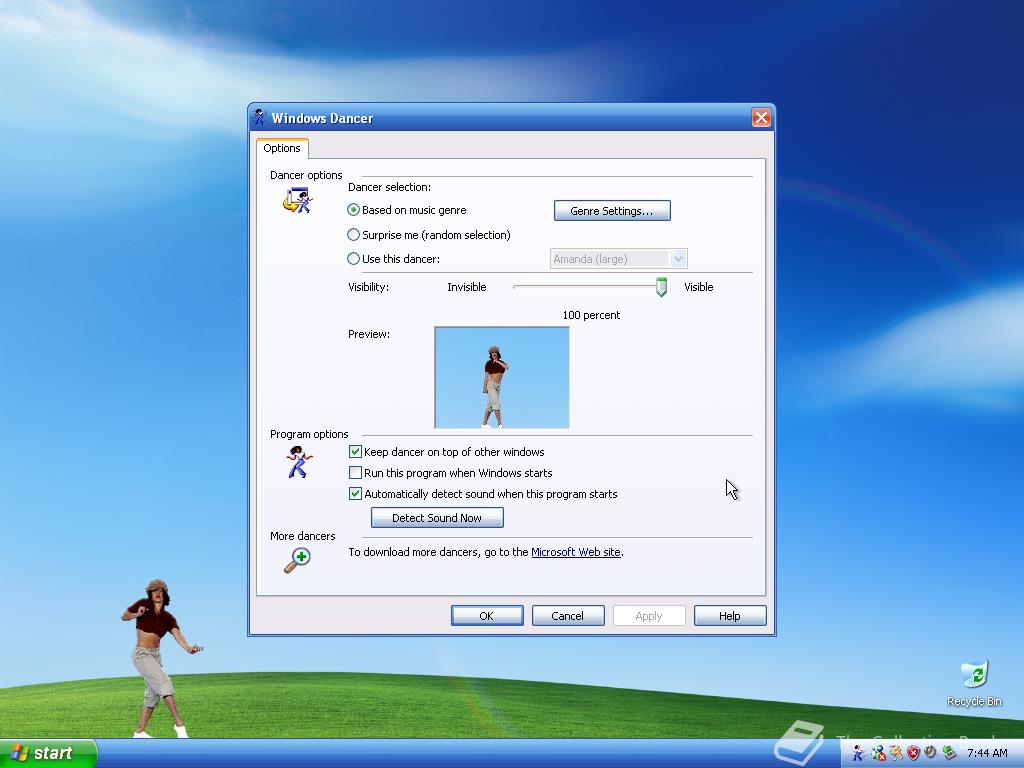Click the round gray speaker tray icon
The width and height of the screenshot is (1024, 768).
pos(930,752)
